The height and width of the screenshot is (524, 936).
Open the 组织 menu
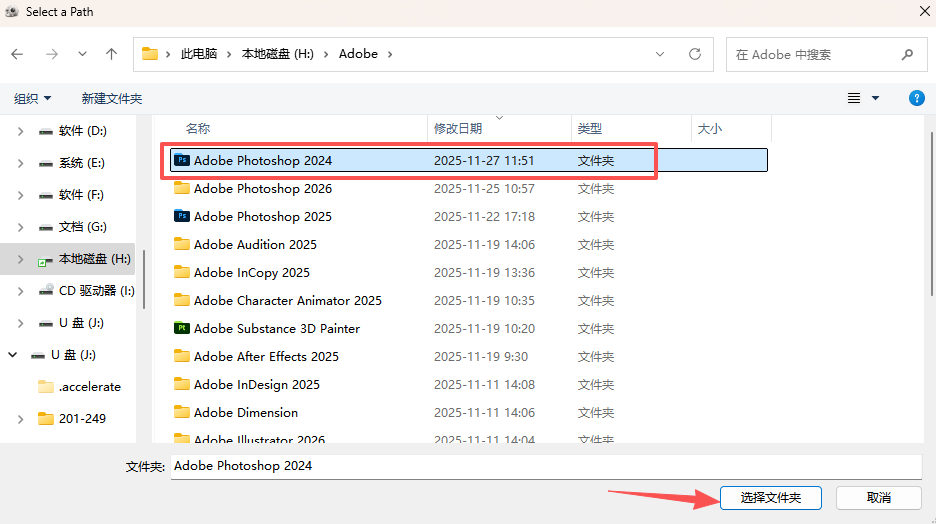(32, 98)
